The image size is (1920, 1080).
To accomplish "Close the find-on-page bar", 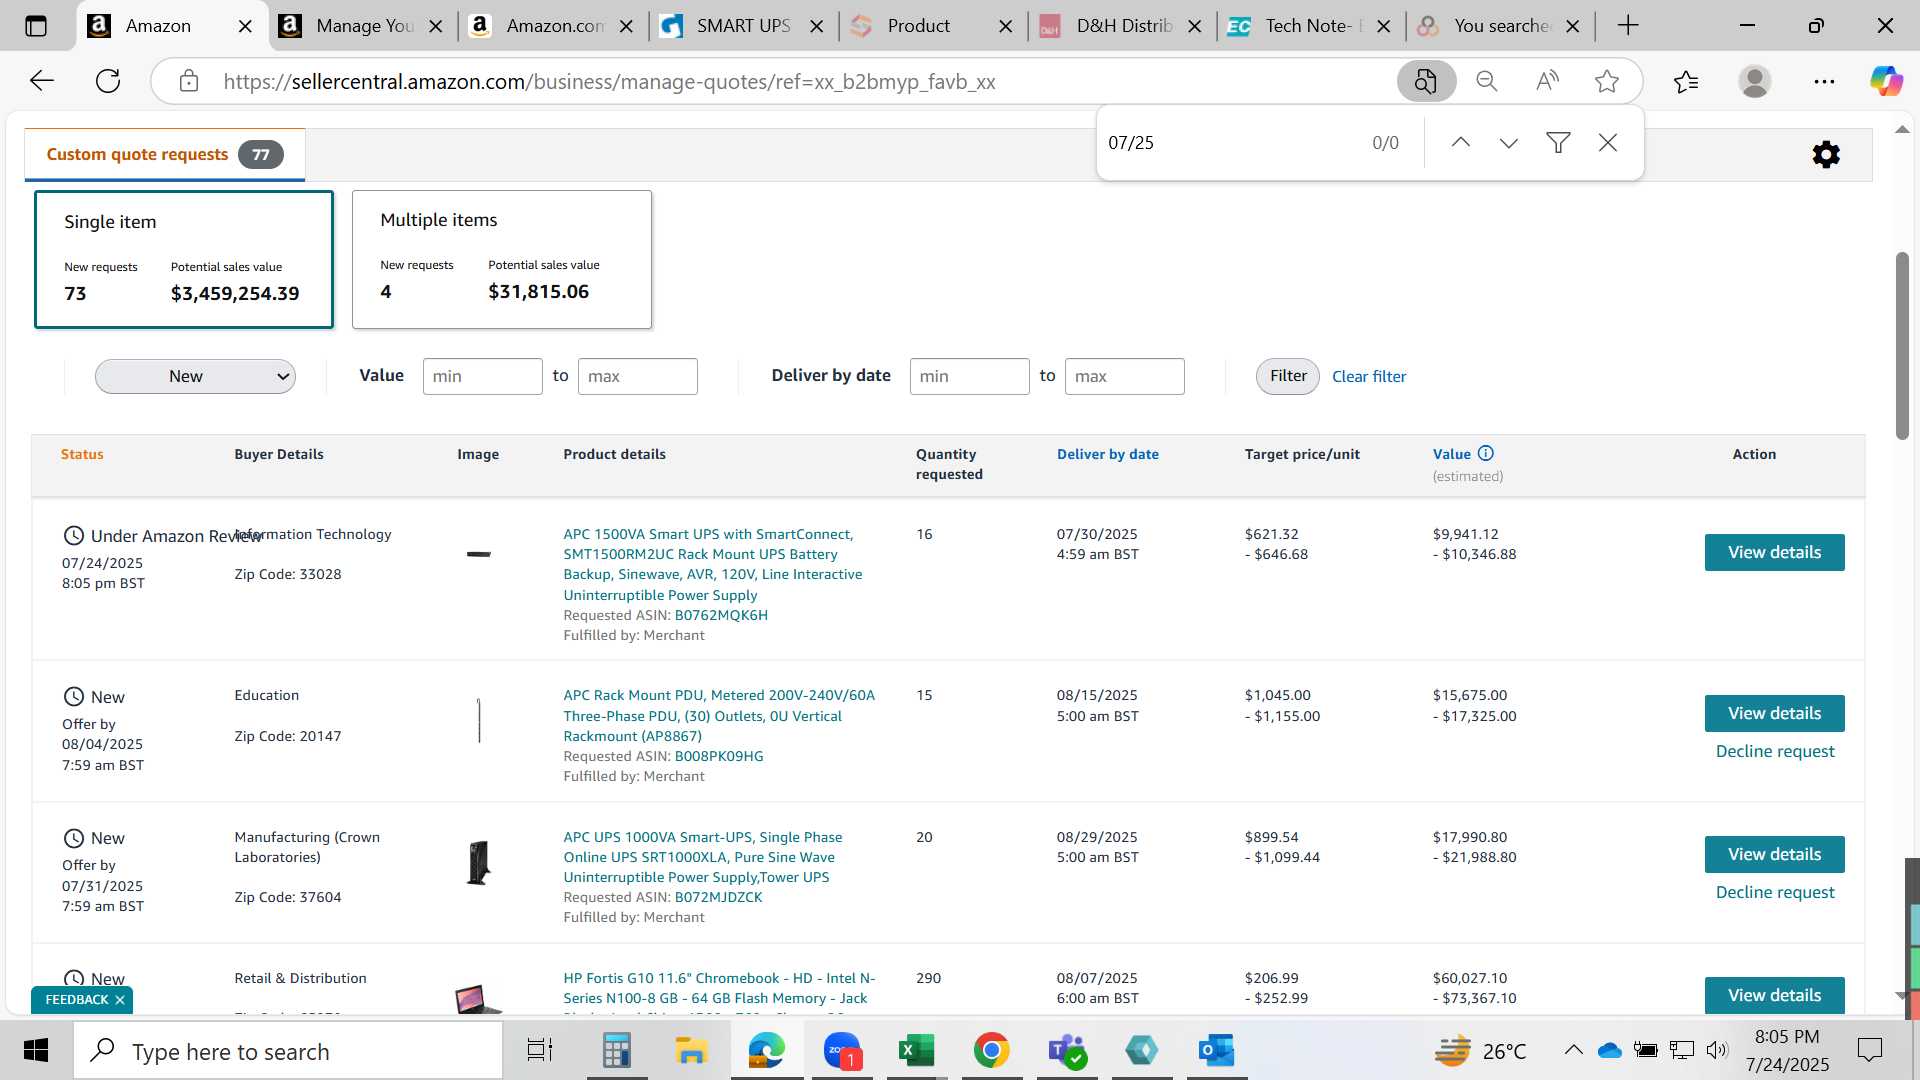I will pyautogui.click(x=1608, y=143).
